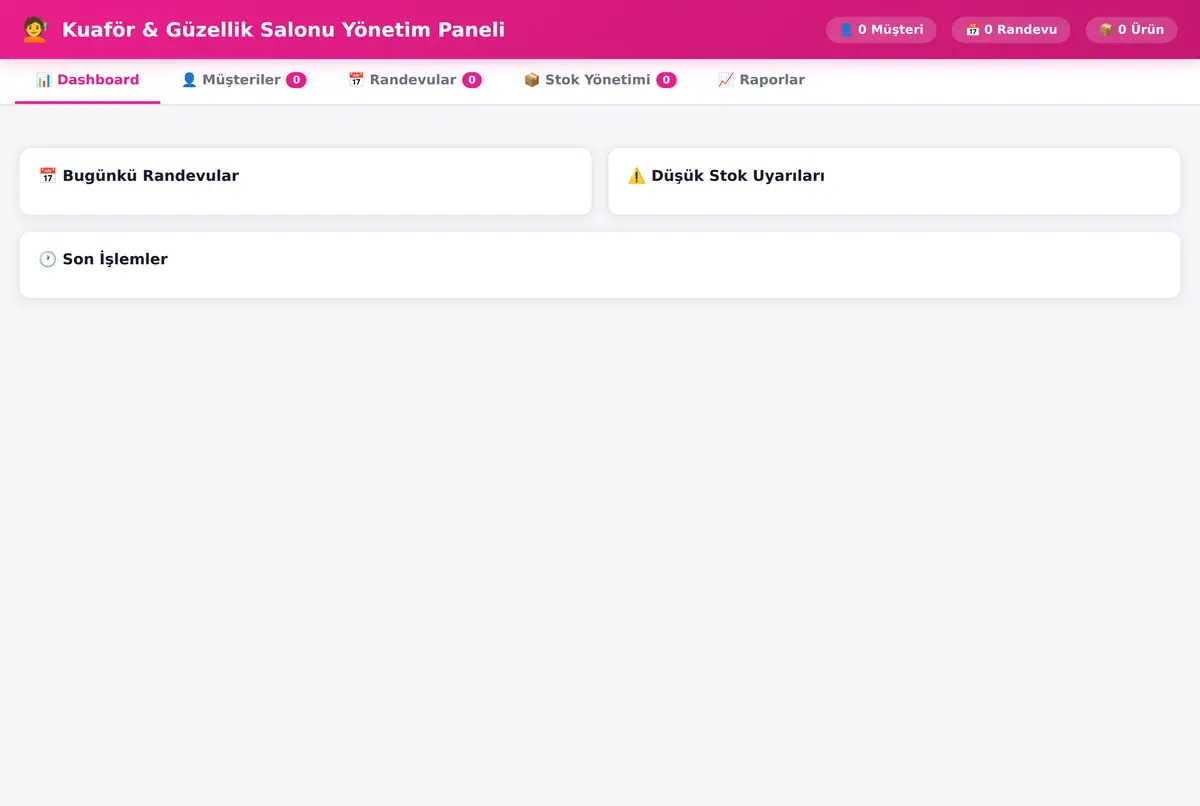The height and width of the screenshot is (806, 1200).
Task: Click the 0 Randevu header badge
Action: 1011,30
